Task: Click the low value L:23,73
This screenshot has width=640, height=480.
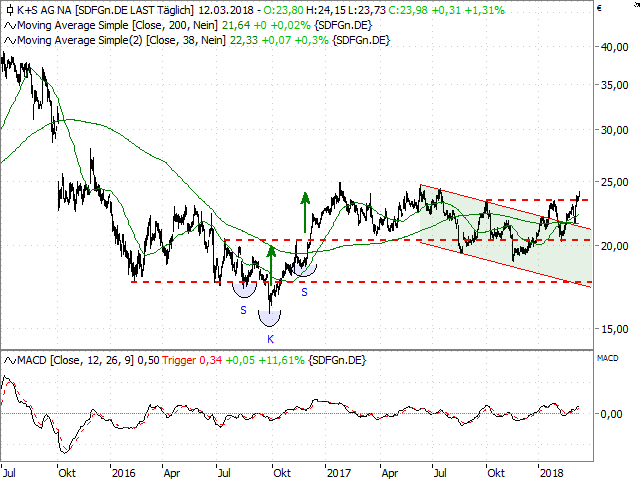Action: click(367, 10)
